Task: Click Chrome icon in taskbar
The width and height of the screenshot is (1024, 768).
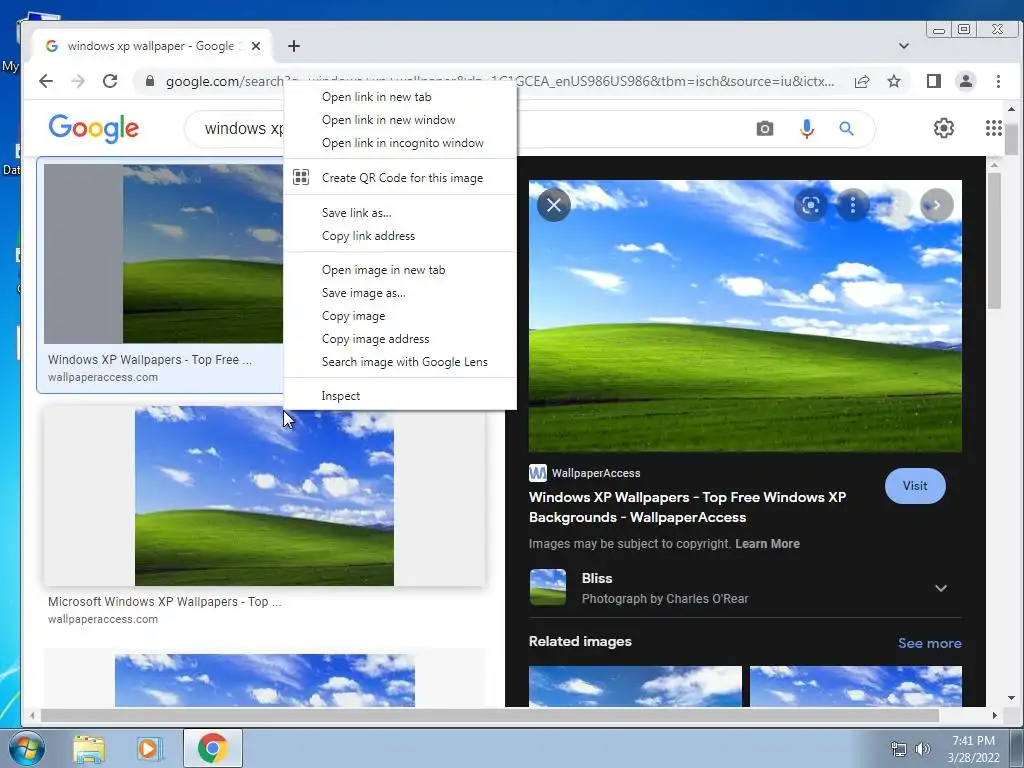Action: [212, 748]
